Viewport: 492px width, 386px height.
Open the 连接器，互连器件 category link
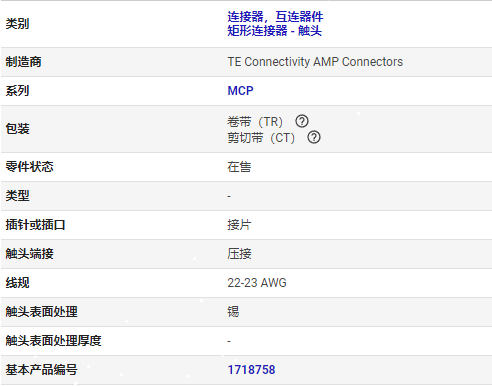(x=275, y=17)
